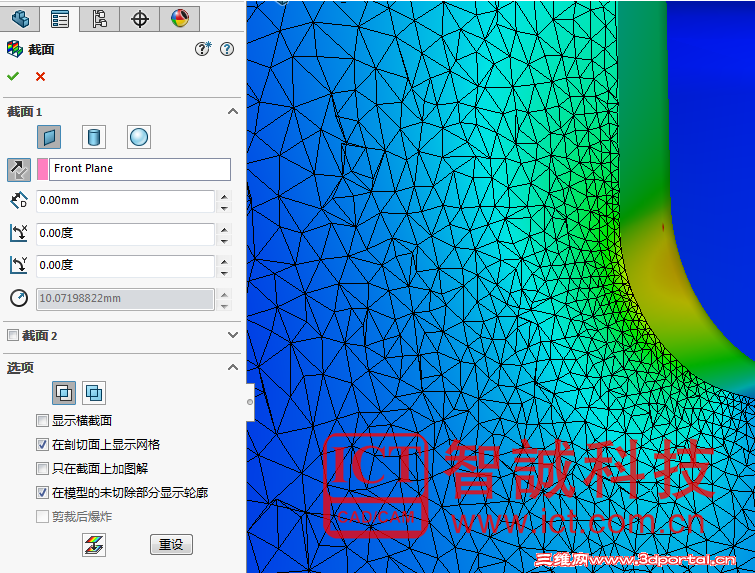
Task: Edit the Y rotation 0.00度 field
Action: click(125, 266)
